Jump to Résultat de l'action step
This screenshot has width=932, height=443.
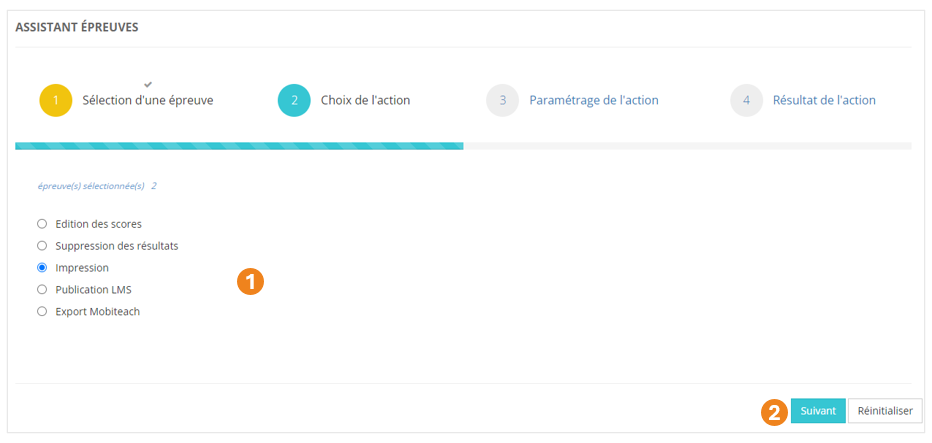824,101
